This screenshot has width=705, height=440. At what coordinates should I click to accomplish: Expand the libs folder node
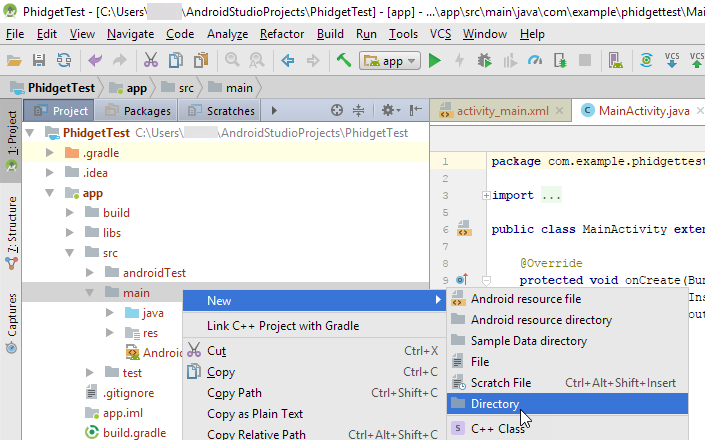pos(70,233)
